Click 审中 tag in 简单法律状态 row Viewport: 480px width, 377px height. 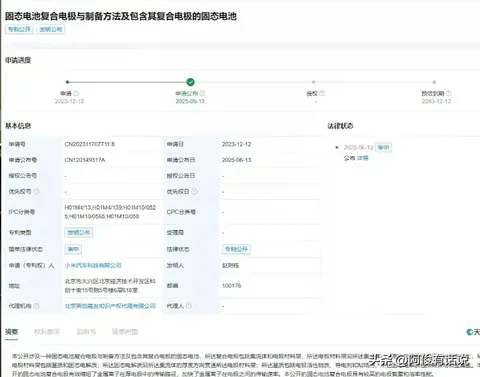click(73, 249)
